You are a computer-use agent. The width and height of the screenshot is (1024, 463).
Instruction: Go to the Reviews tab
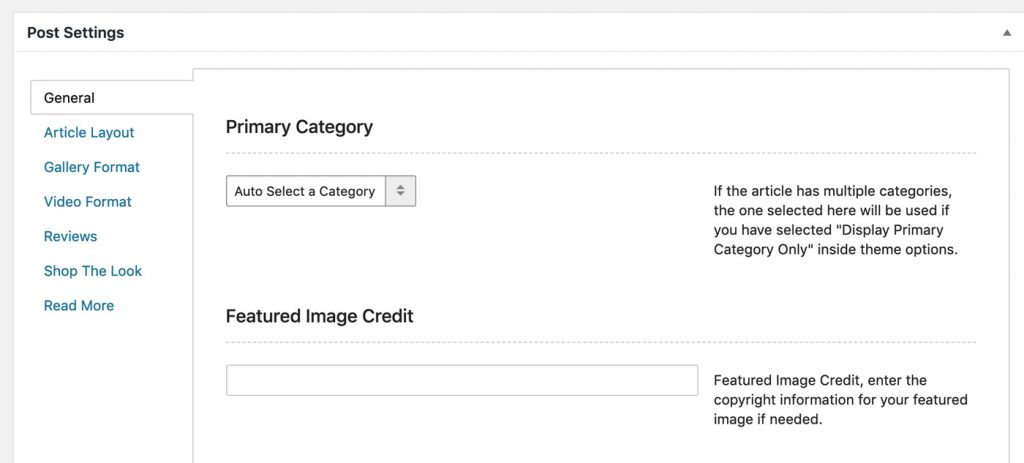point(71,236)
